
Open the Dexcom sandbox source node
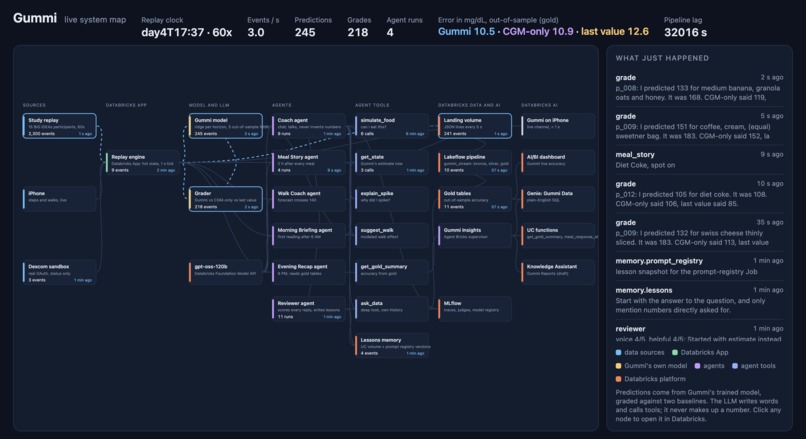tap(60, 272)
